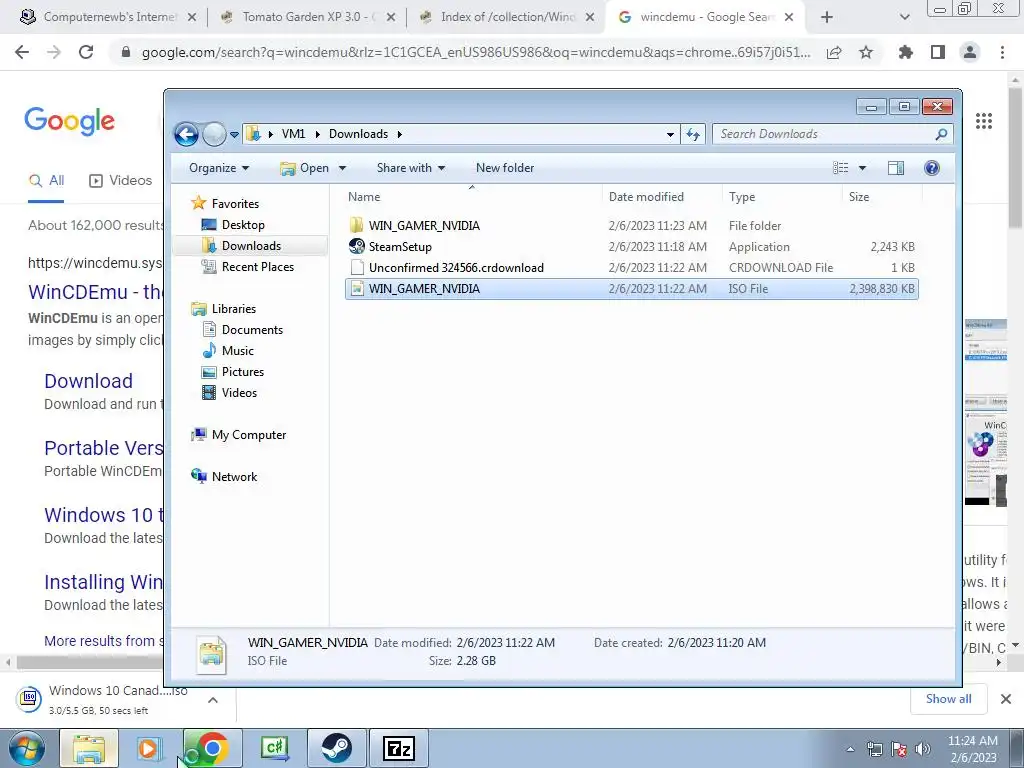Click Chrome back button
Viewport: 1024px width, 768px height.
(22, 52)
